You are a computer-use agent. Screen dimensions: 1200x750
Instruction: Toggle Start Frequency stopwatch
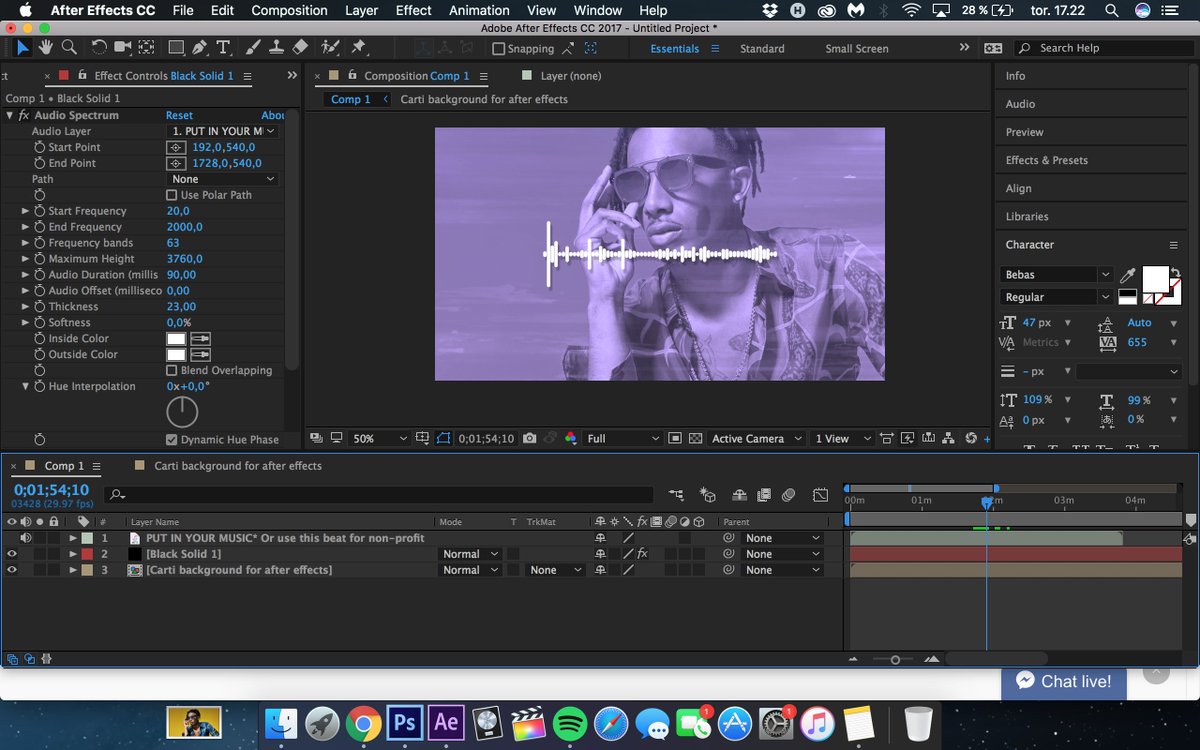(x=40, y=211)
